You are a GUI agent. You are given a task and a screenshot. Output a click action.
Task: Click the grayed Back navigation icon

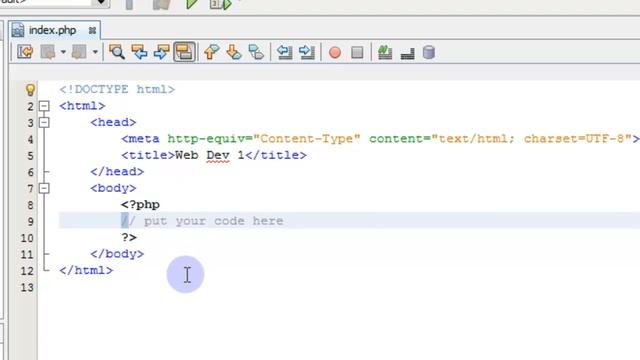[x=48, y=52]
